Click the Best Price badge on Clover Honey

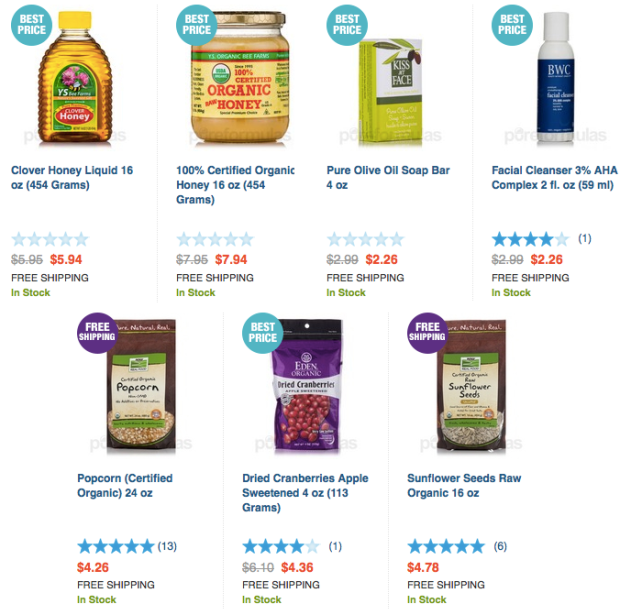pyautogui.click(x=31, y=25)
